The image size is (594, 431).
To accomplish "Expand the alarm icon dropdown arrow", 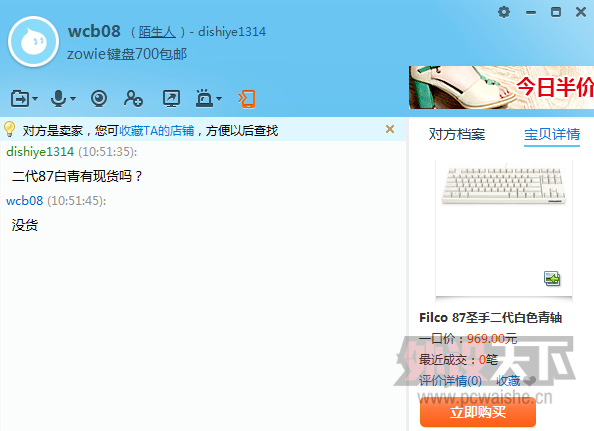I will [x=219, y=99].
